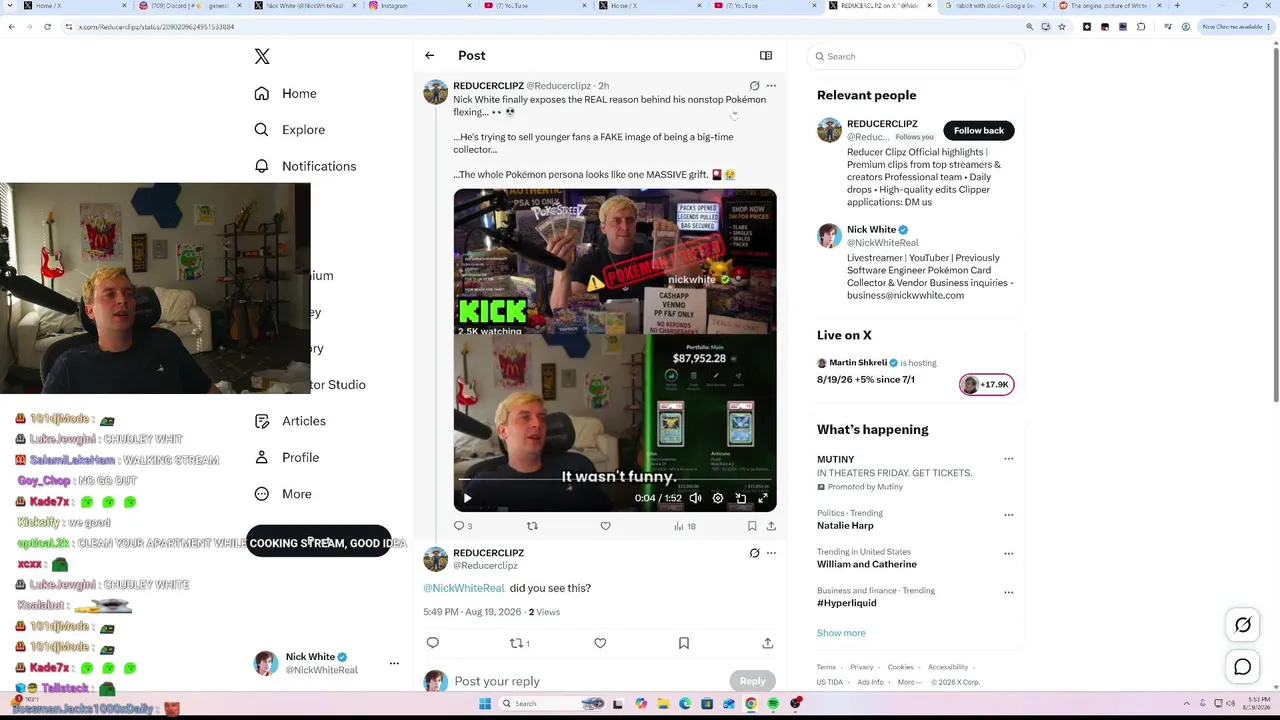Repost the 'did you see this?' post

click(520, 643)
